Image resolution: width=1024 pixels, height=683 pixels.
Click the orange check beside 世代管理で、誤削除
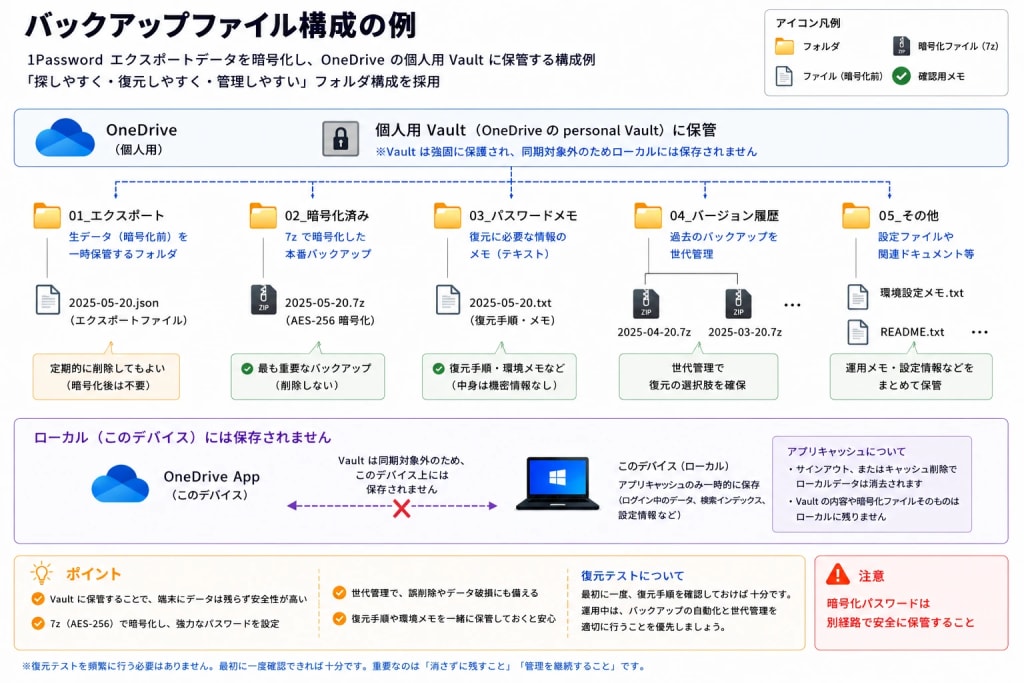(x=339, y=593)
